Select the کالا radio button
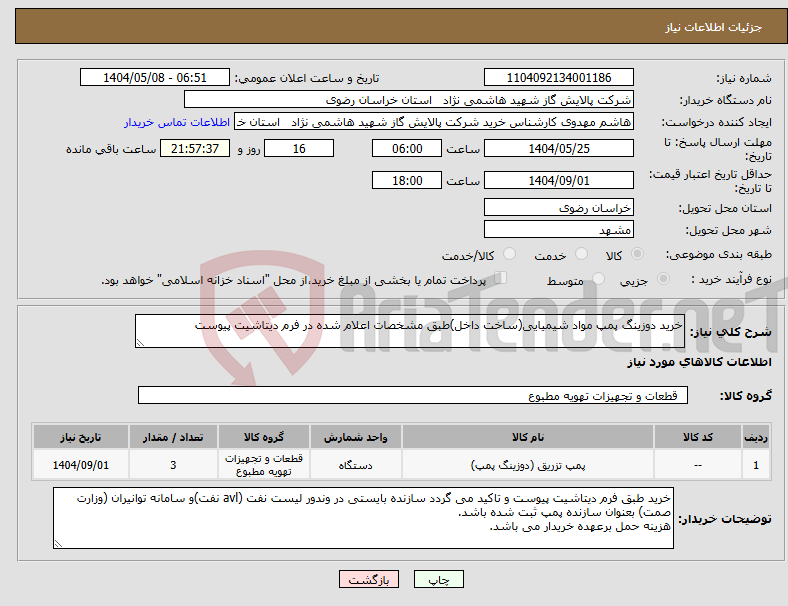 (x=637, y=254)
